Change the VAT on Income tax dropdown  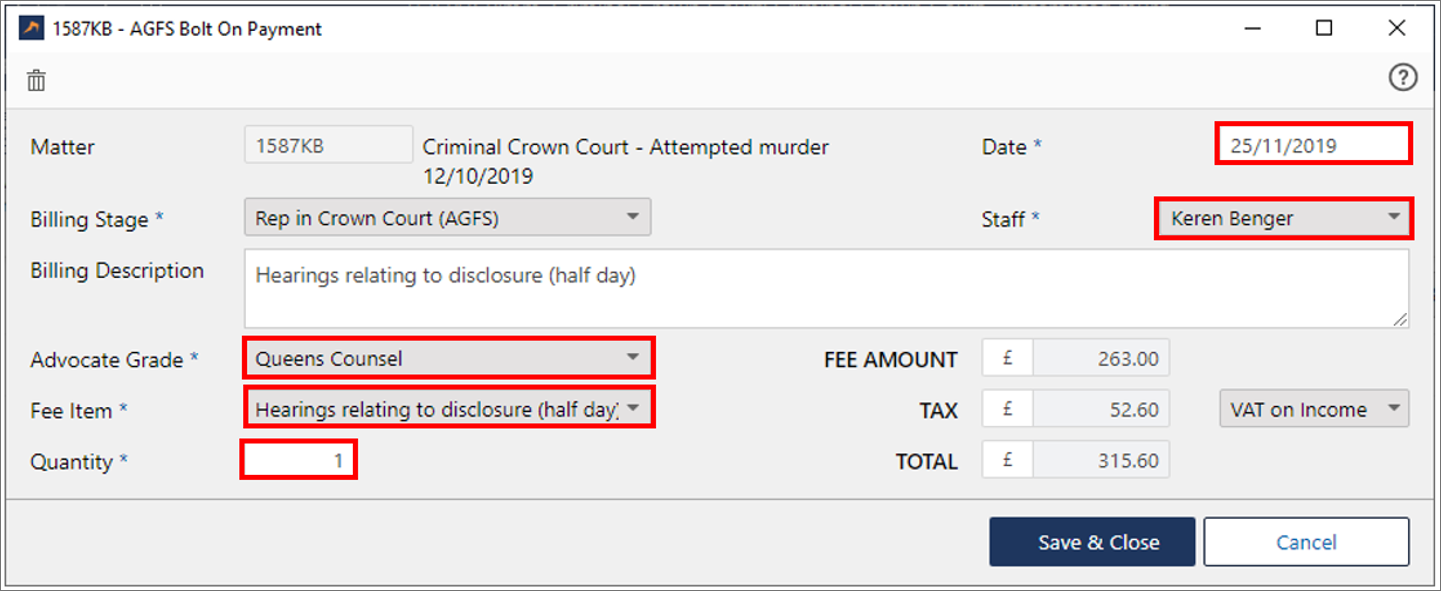(x=1313, y=409)
